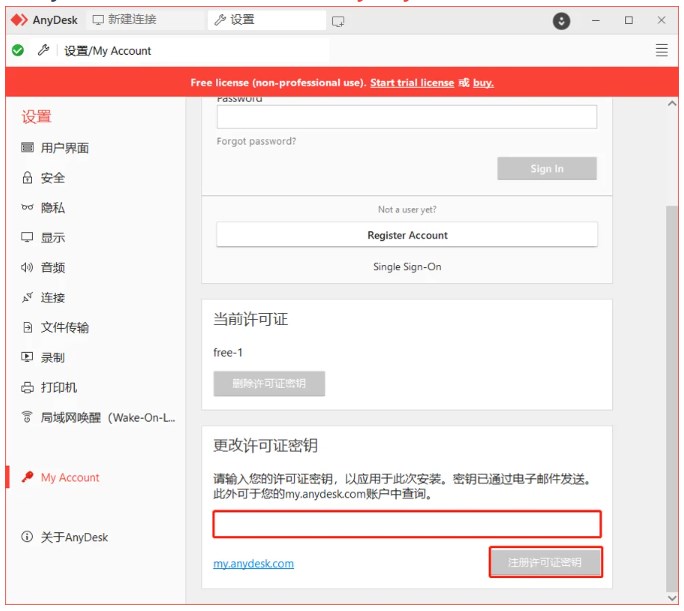Open the hamburger menu icon
684x611 pixels.
661,50
